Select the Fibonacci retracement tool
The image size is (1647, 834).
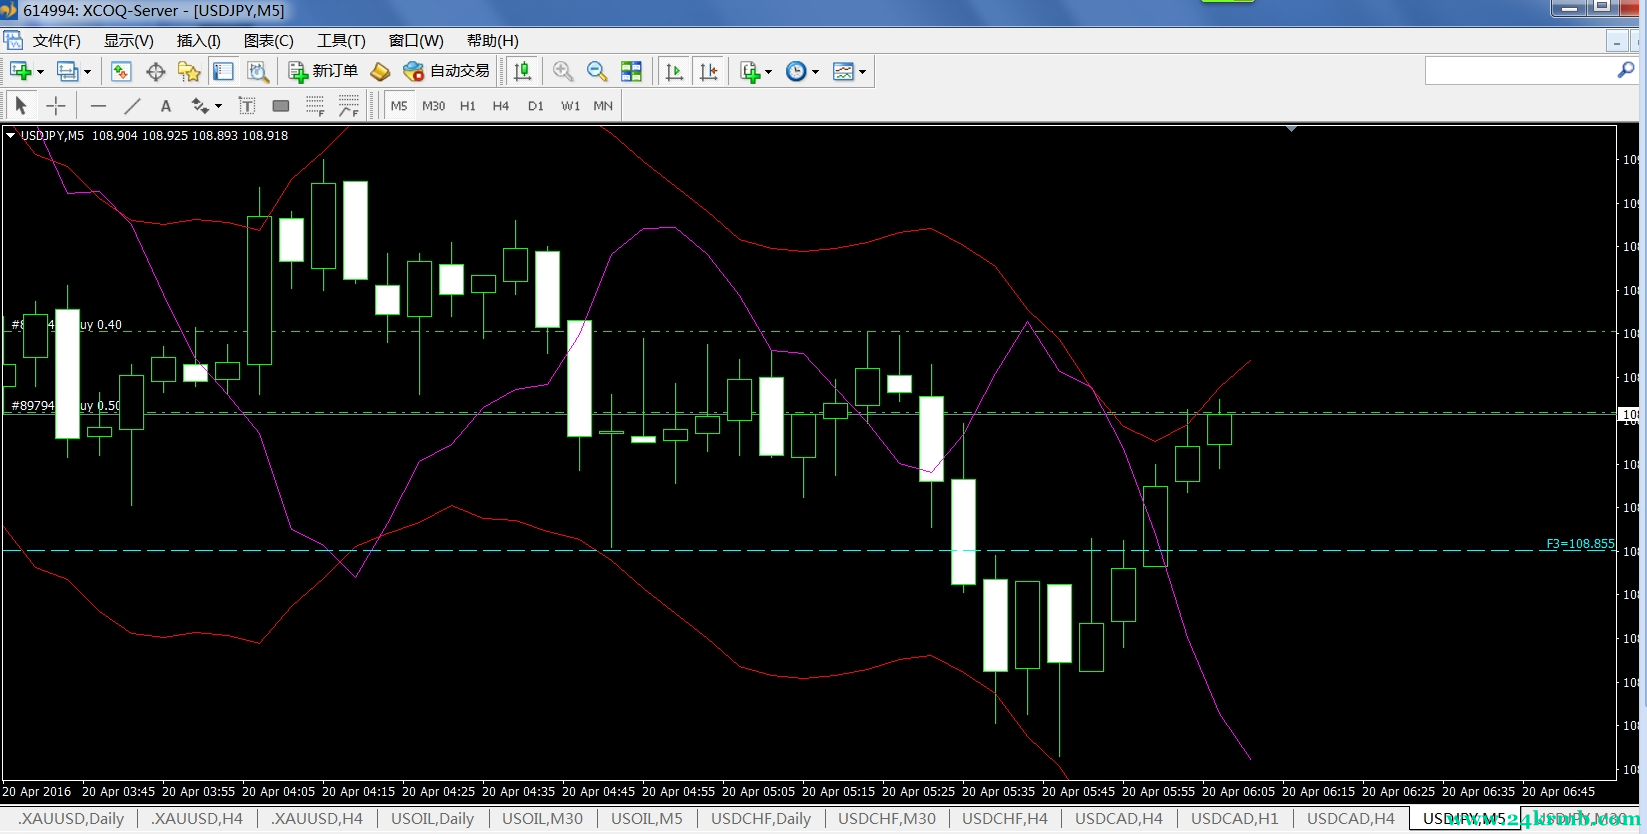(315, 105)
